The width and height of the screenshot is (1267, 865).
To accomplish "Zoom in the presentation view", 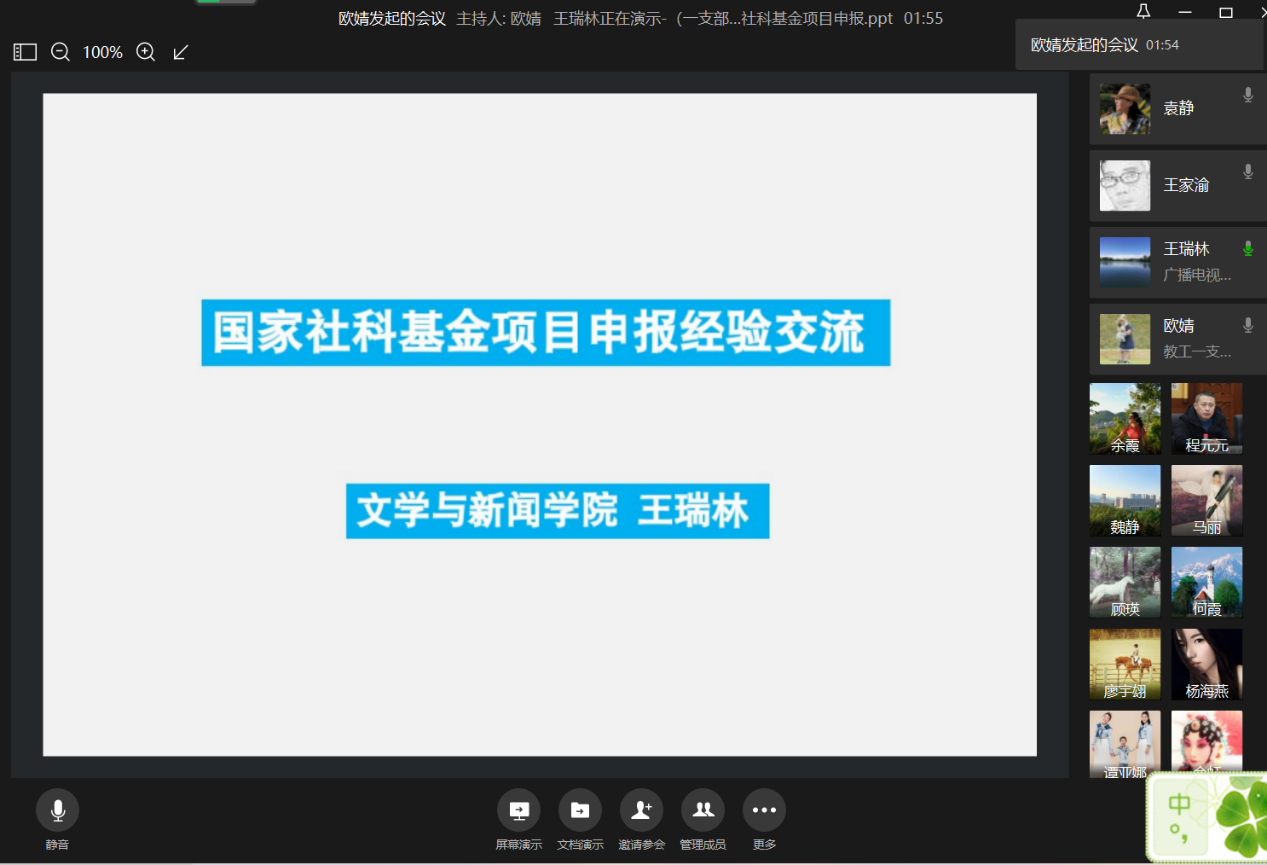I will (x=146, y=52).
